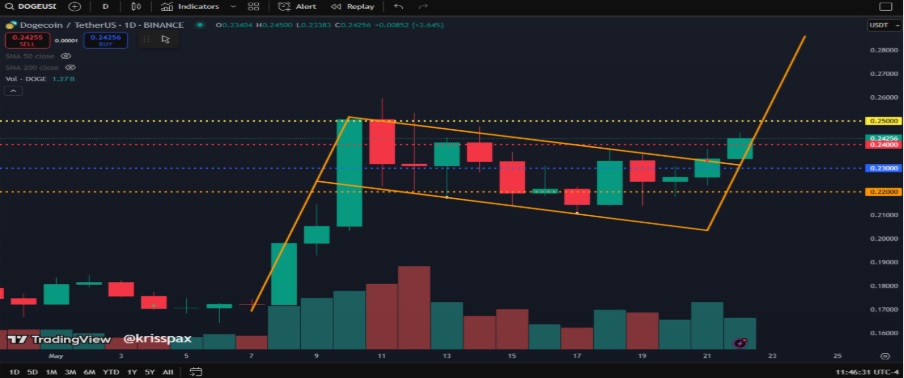Select the 3M date range
Viewport: 904px width, 378px height.
pyautogui.click(x=70, y=372)
